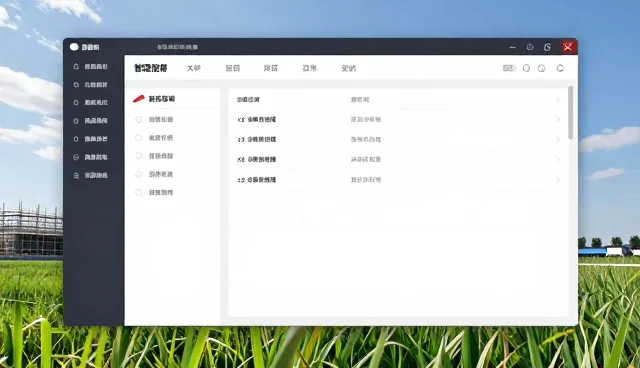Close the window with the red X button
This screenshot has height=368, width=640.
[568, 47]
